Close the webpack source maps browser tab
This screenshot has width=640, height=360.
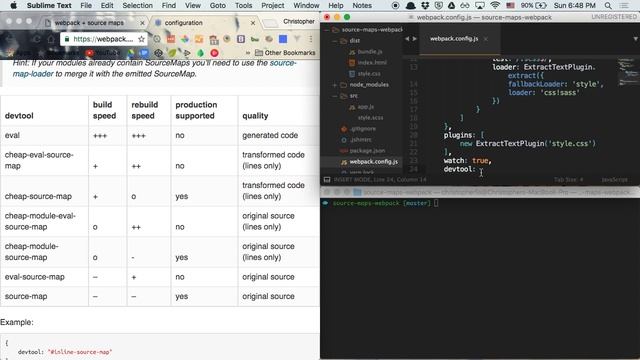[x=142, y=23]
